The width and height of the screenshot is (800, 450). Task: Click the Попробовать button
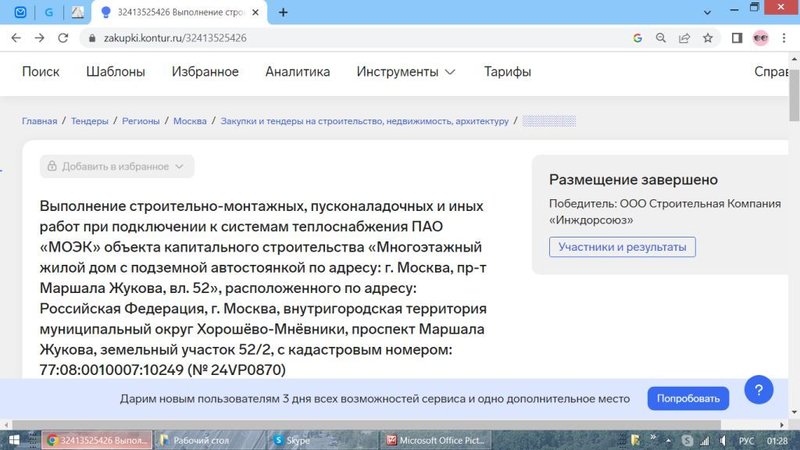coord(688,398)
